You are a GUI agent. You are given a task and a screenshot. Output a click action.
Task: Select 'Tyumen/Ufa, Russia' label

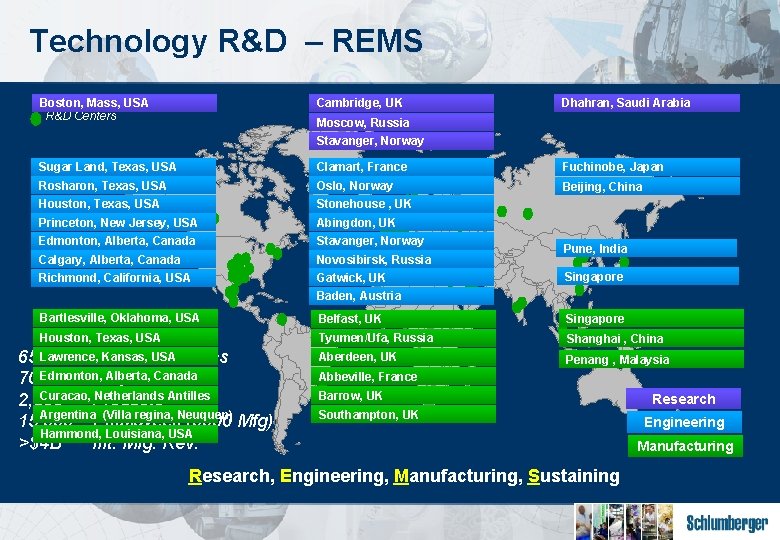pyautogui.click(x=403, y=338)
